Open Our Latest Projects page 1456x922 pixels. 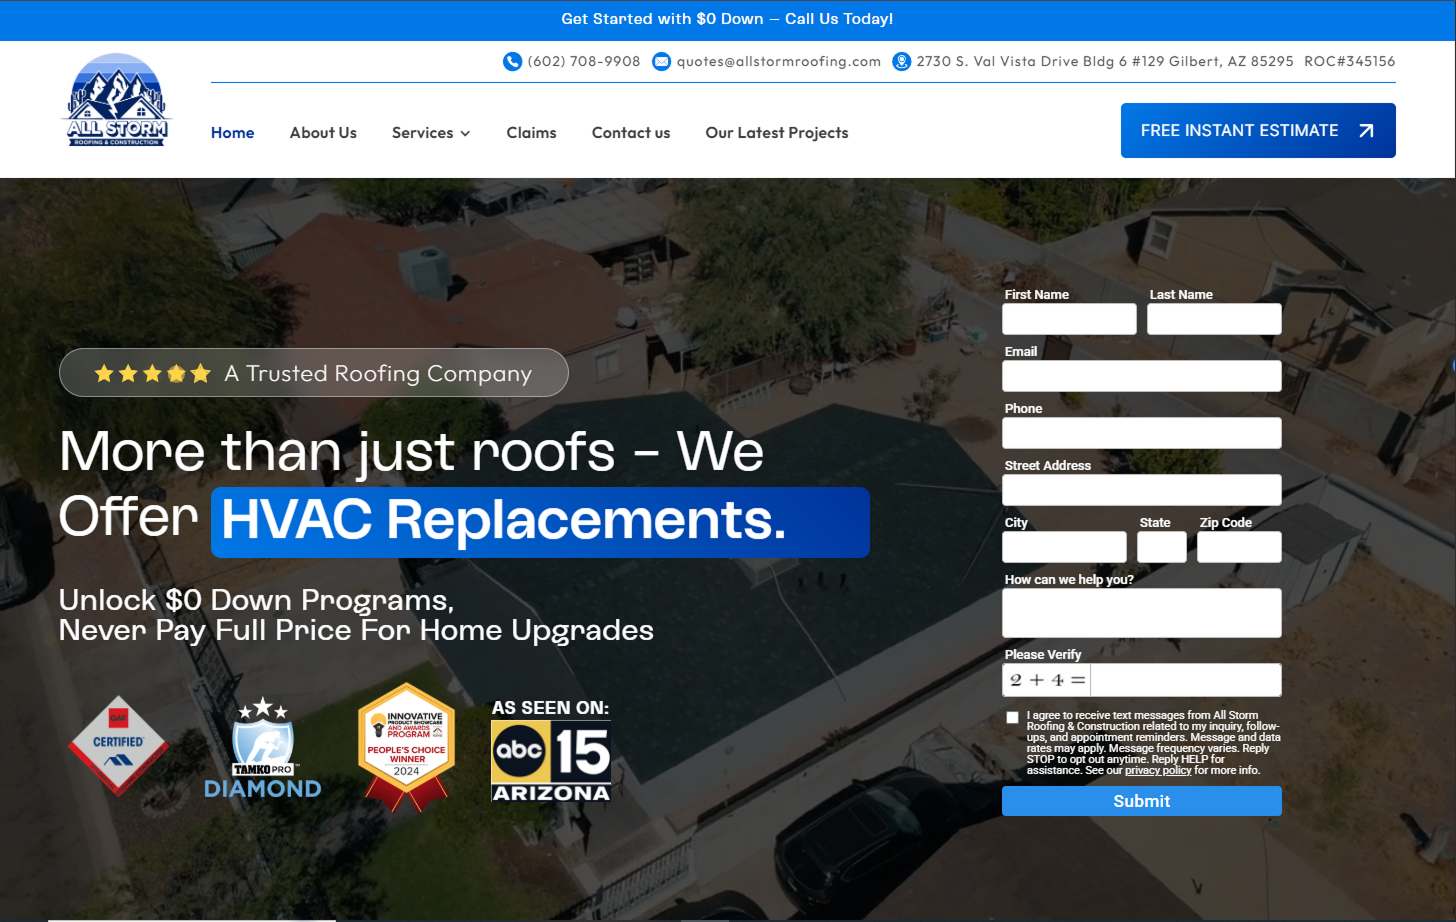[x=777, y=133]
